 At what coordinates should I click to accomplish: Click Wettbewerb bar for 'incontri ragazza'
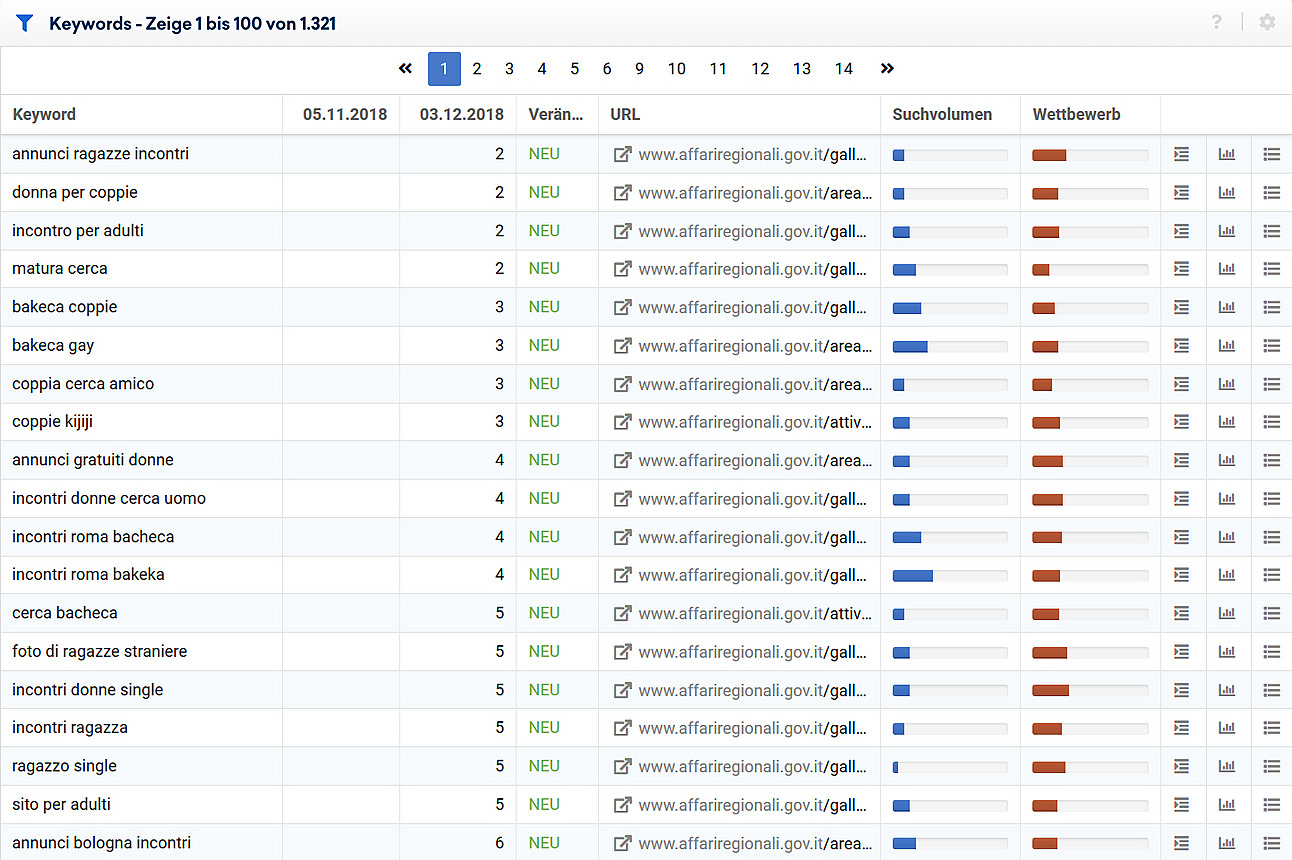(1089, 728)
